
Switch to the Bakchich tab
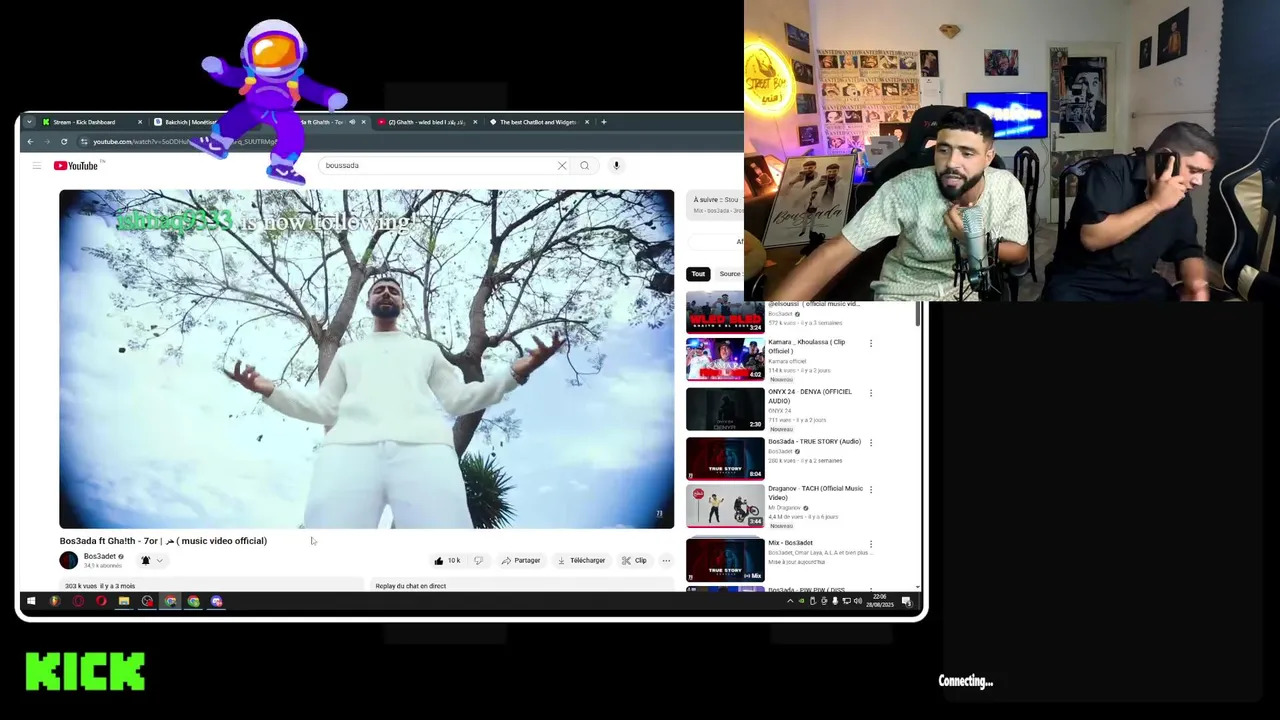point(190,122)
